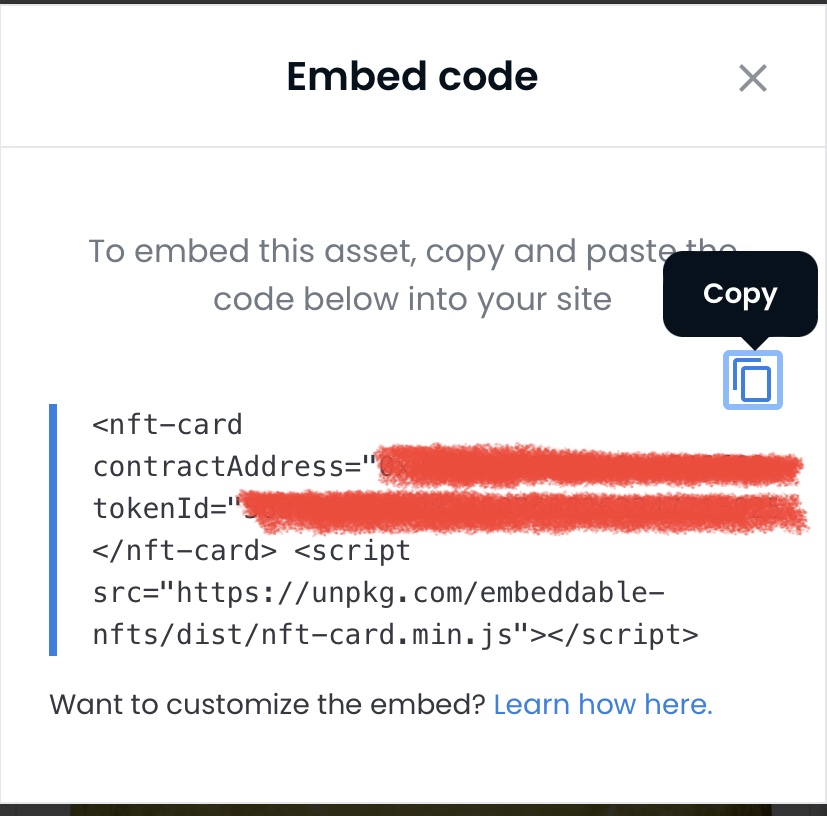Viewport: 827px width, 816px height.
Task: Click the "<script" tag text
Action: tap(352, 551)
